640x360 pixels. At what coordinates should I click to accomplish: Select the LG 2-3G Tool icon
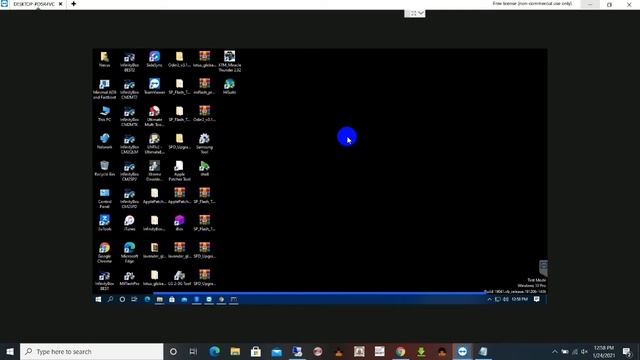179,278
